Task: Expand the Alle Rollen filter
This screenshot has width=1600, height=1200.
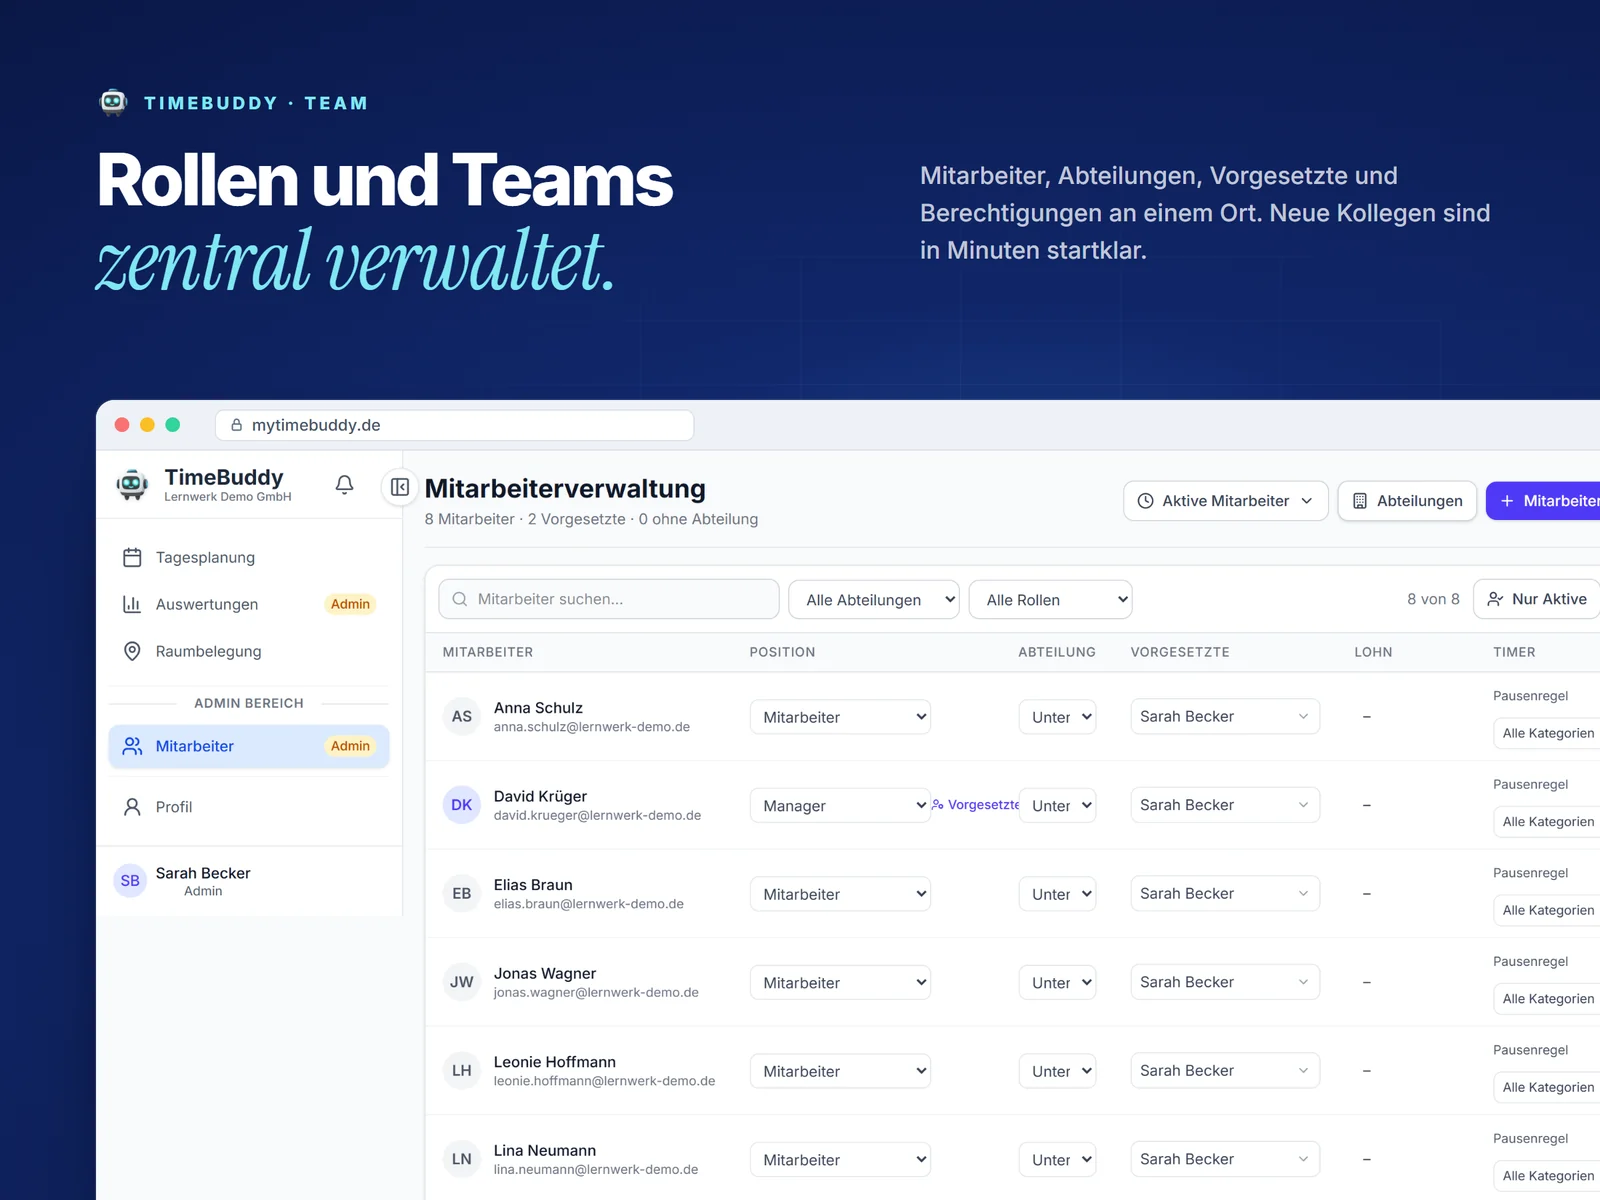Action: click(1050, 600)
